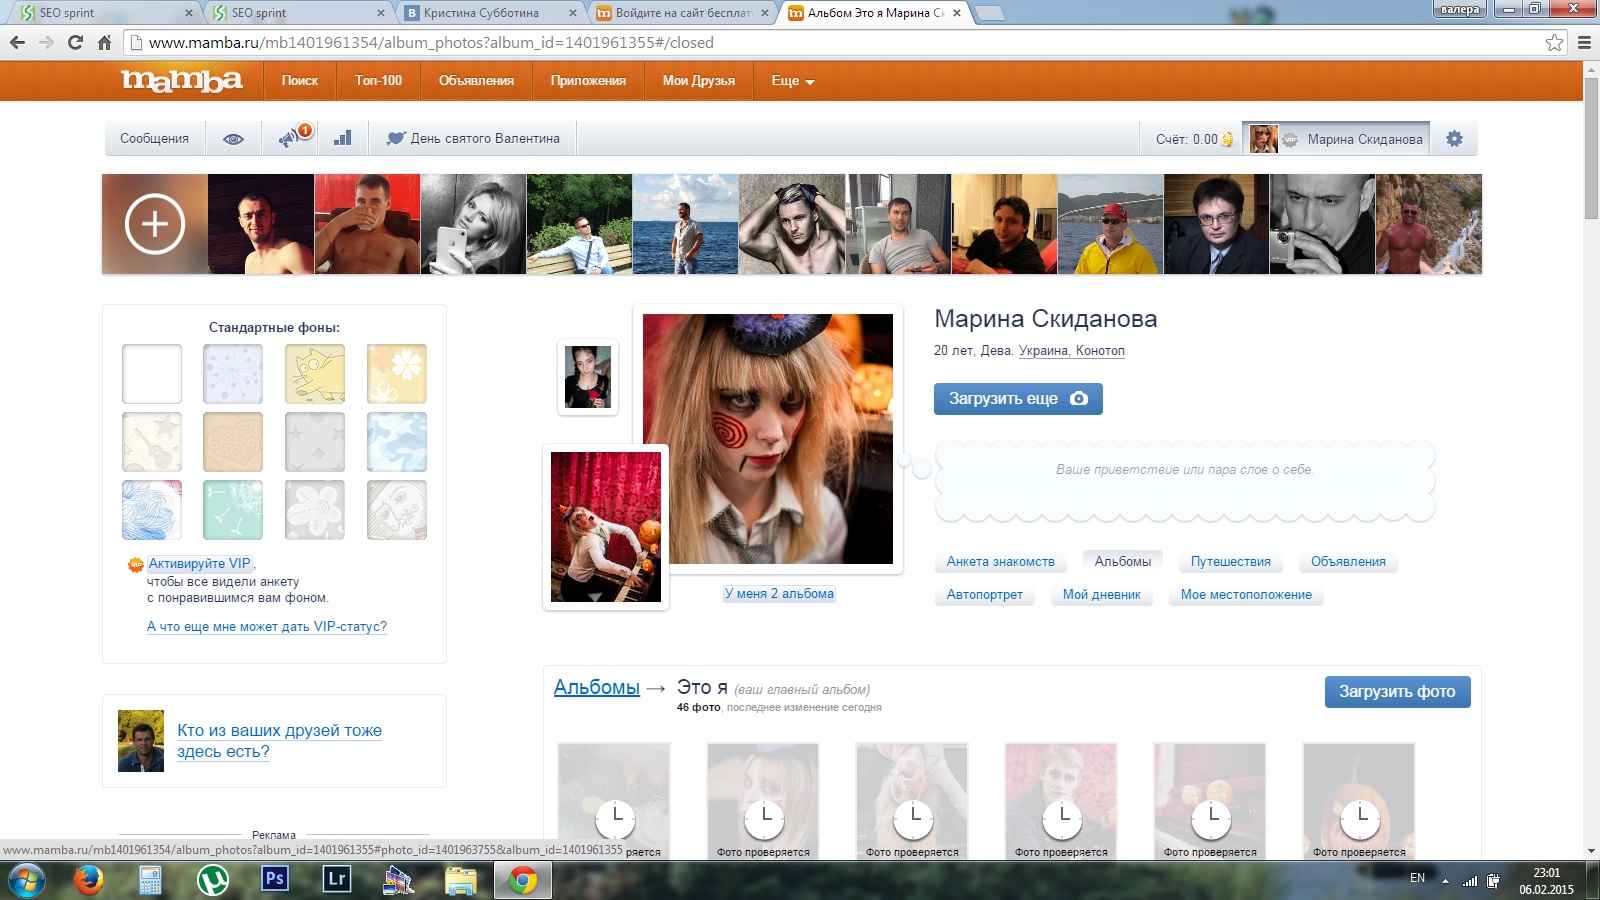Open the Поиск menu item
1600x900 pixels.
(299, 81)
